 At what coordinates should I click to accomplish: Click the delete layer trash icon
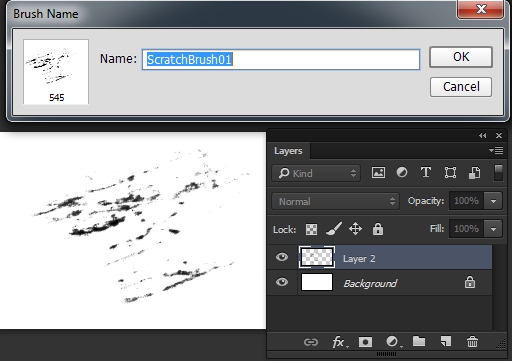click(472, 342)
